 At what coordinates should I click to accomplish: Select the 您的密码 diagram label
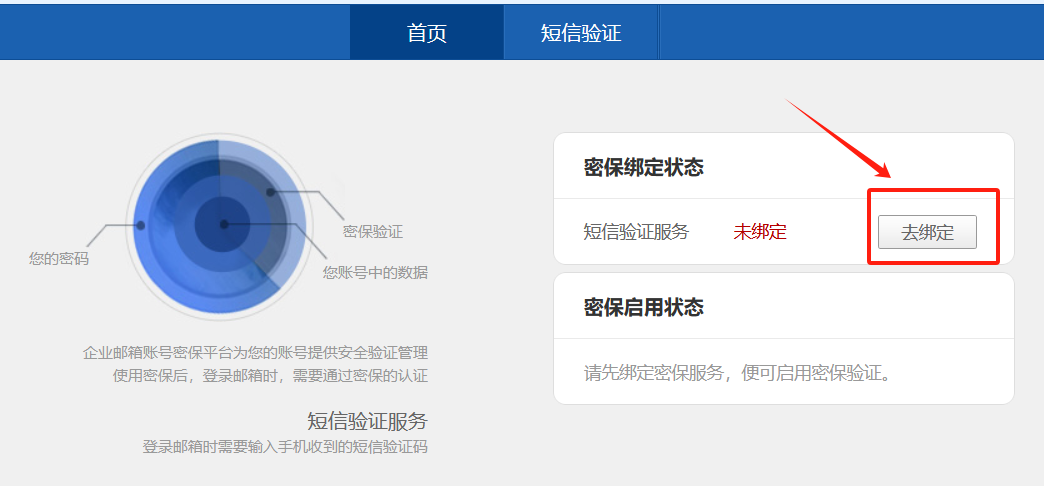tap(59, 259)
